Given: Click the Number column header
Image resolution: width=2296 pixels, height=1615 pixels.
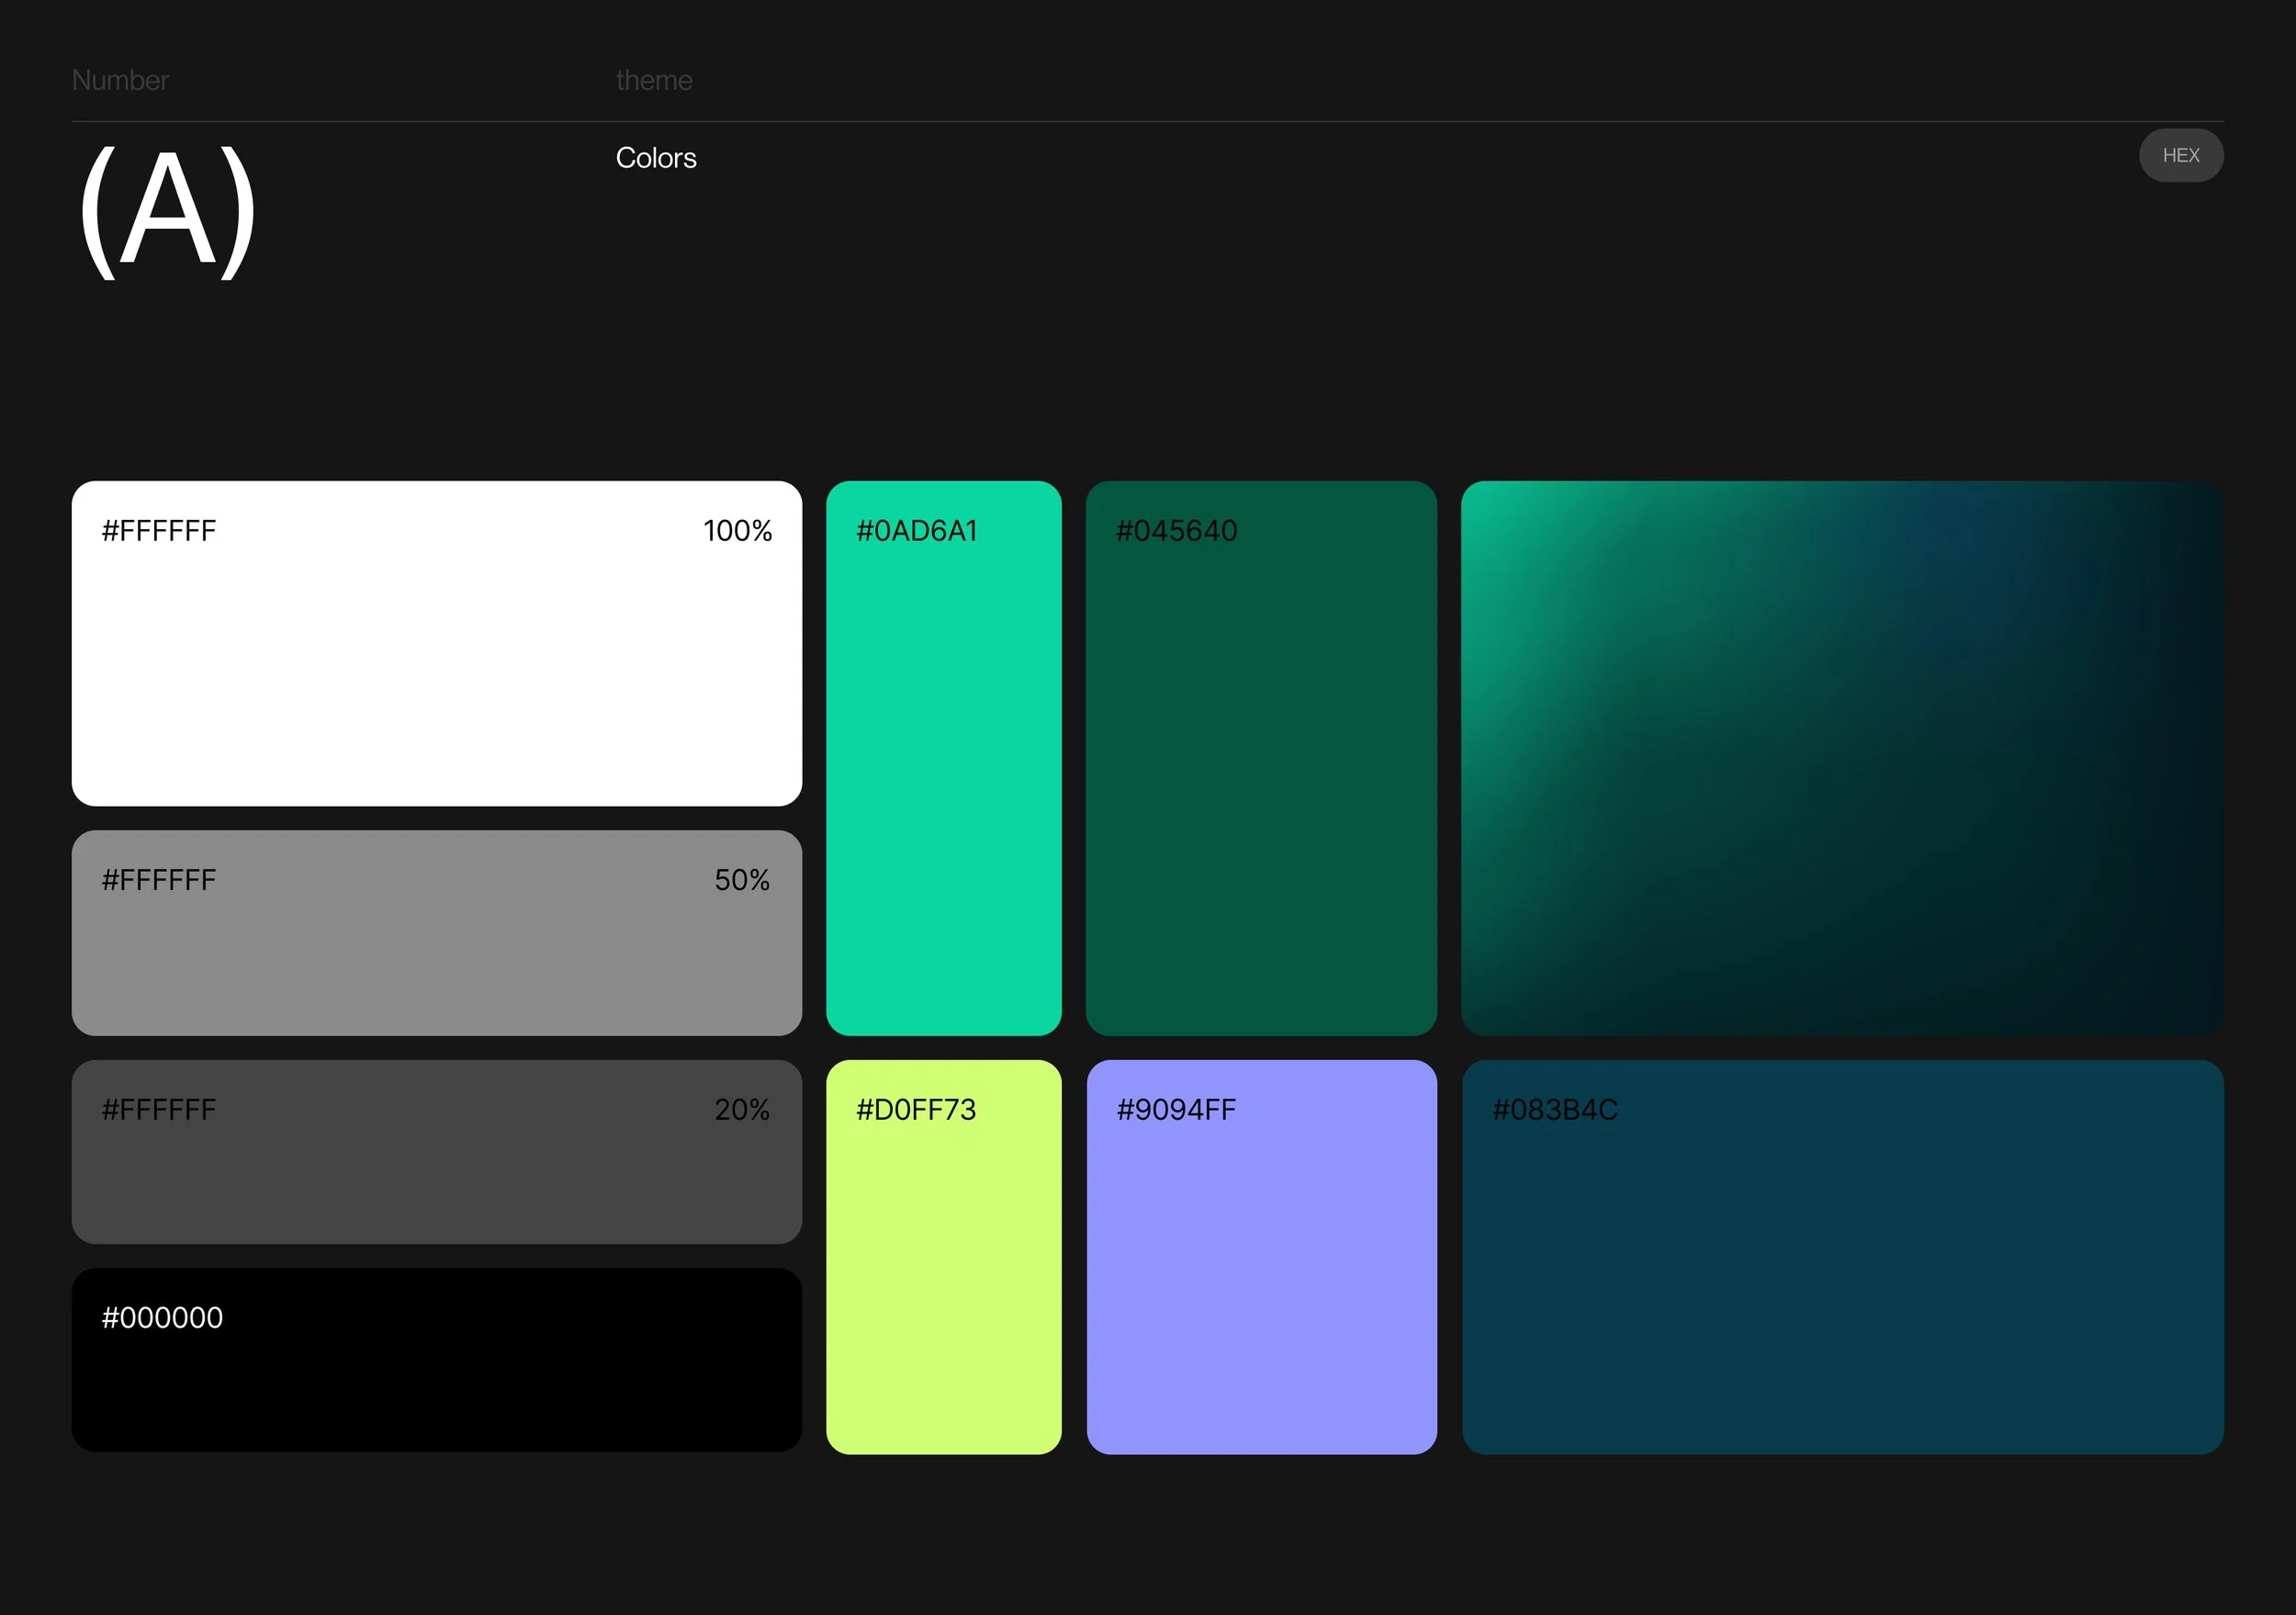Looking at the screenshot, I should point(120,80).
